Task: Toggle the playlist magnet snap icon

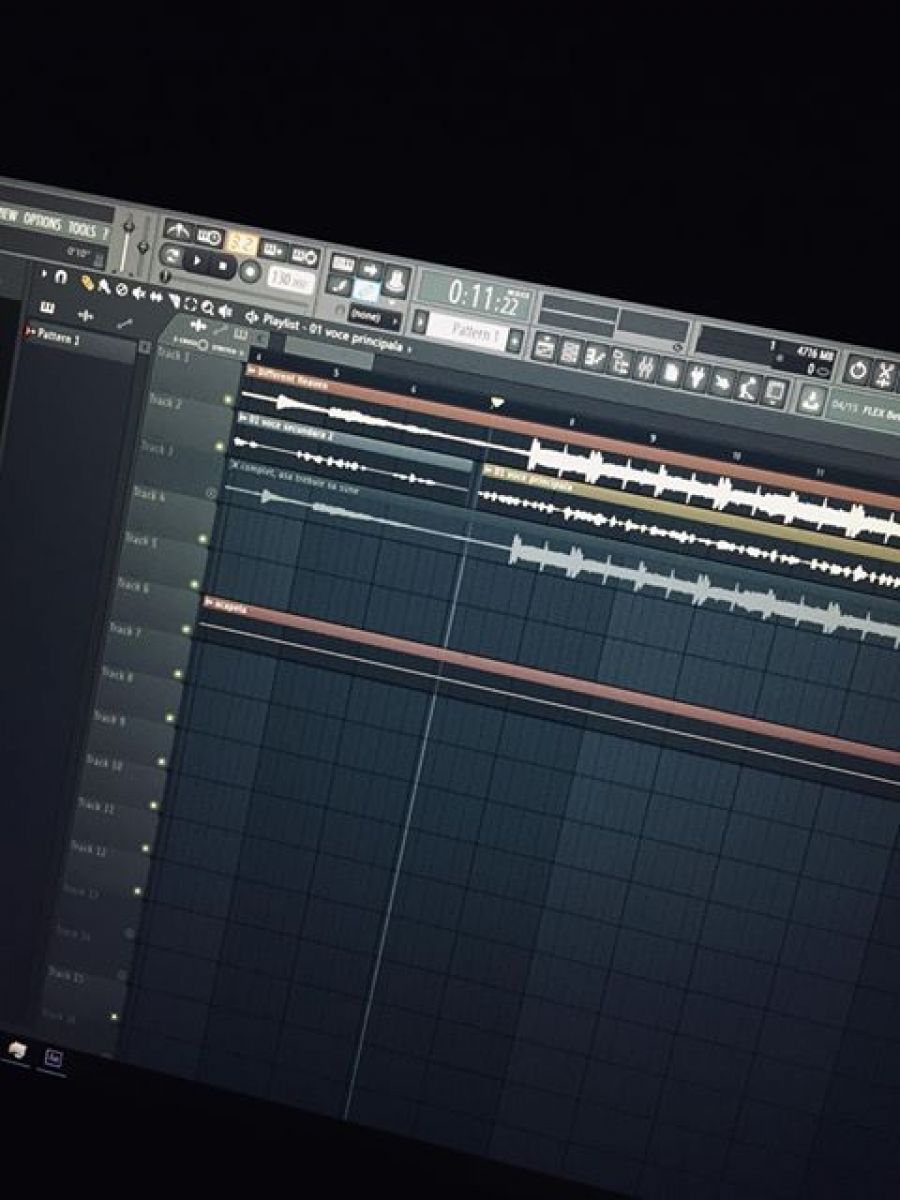Action: coord(60,277)
